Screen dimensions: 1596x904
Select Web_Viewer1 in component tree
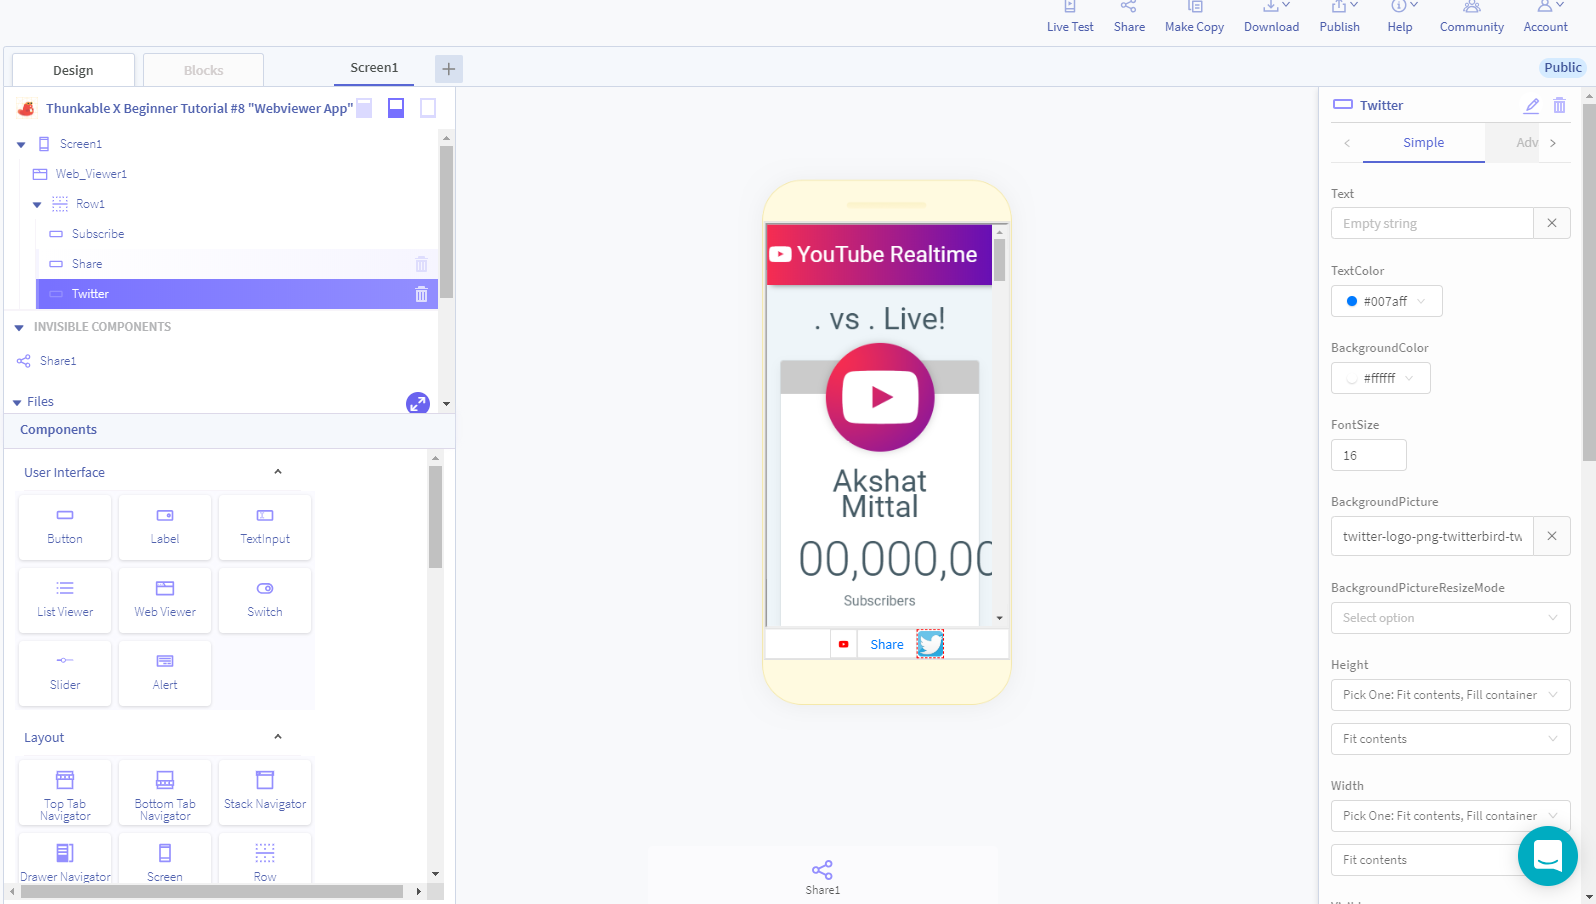(91, 174)
